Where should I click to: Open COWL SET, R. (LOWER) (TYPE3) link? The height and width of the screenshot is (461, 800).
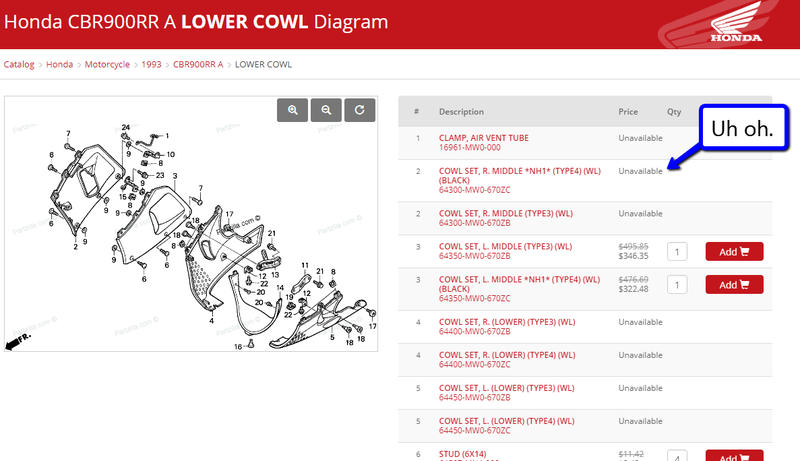tap(507, 322)
